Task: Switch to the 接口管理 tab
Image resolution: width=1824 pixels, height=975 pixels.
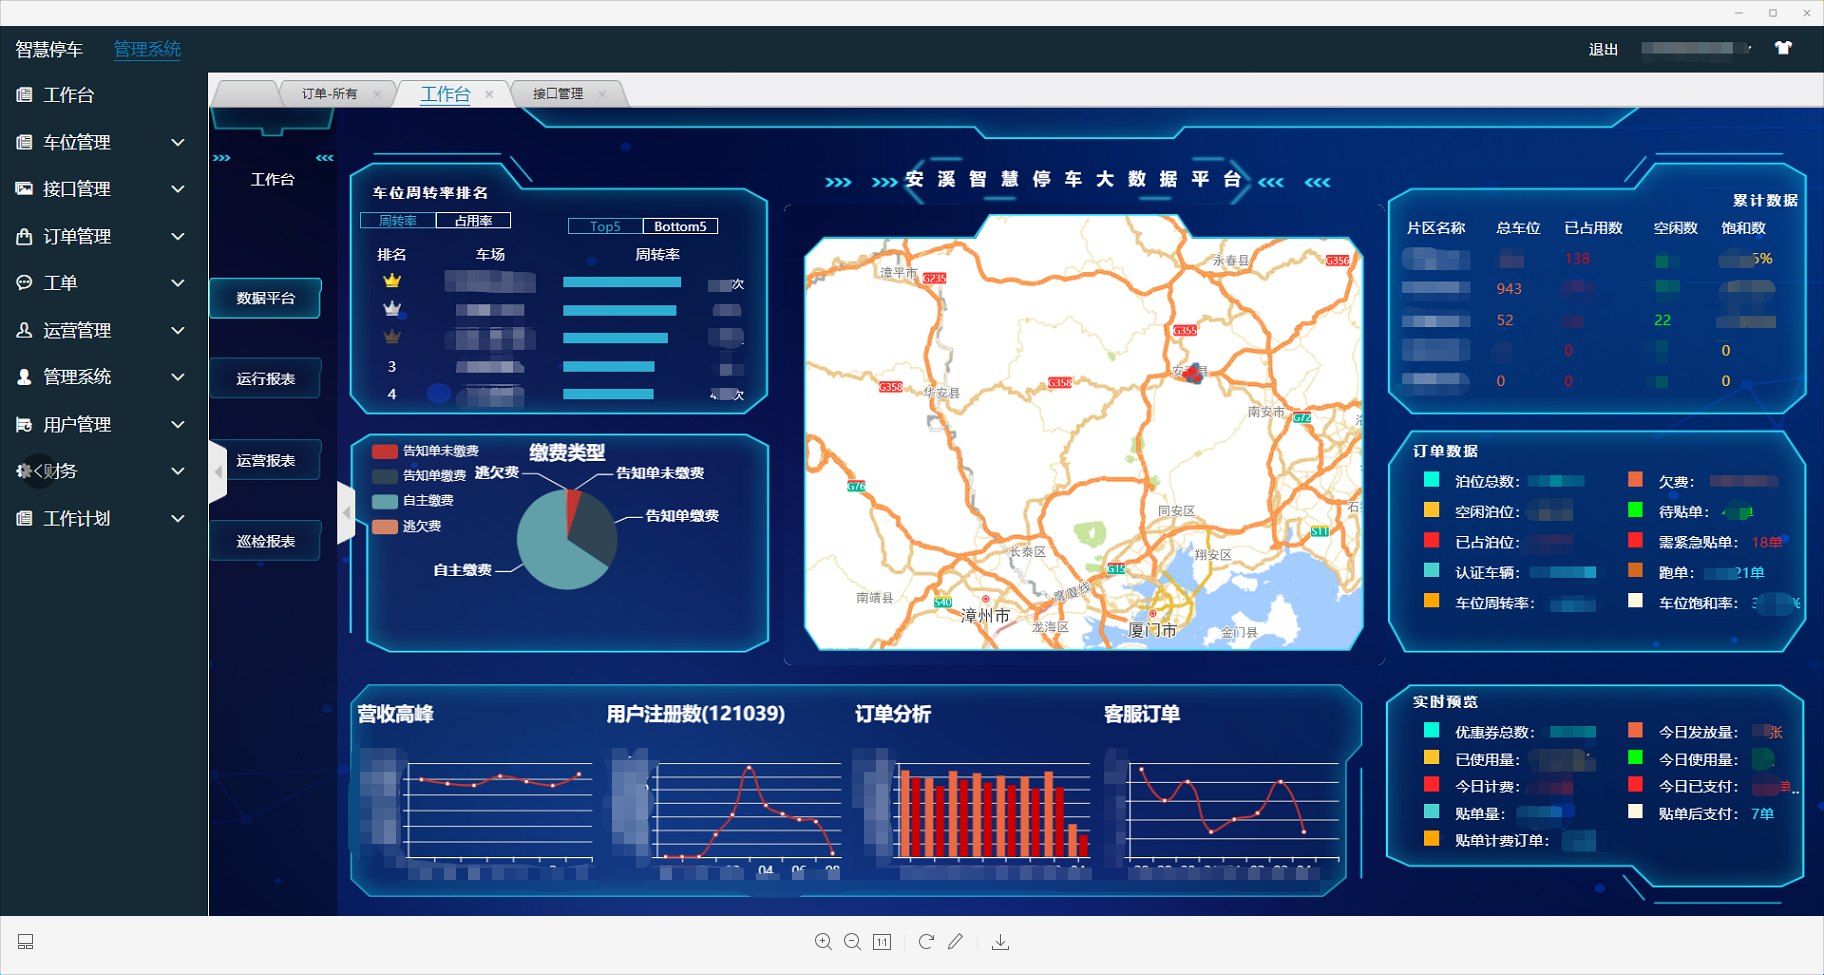Action: pos(558,94)
